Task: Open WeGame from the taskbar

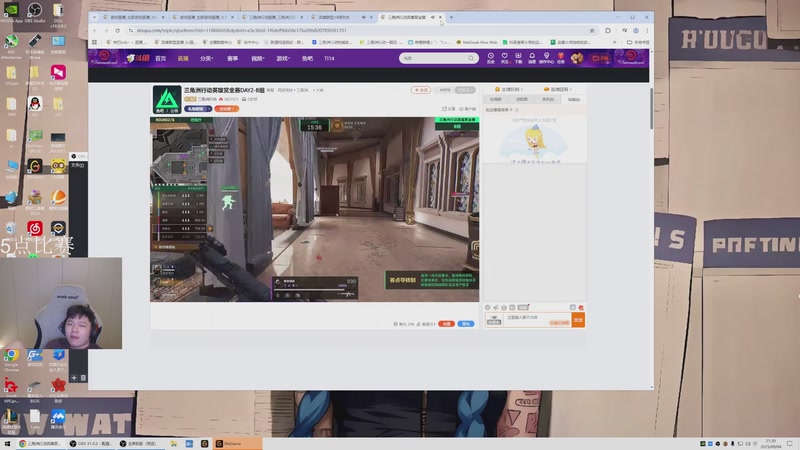Action: (238, 444)
